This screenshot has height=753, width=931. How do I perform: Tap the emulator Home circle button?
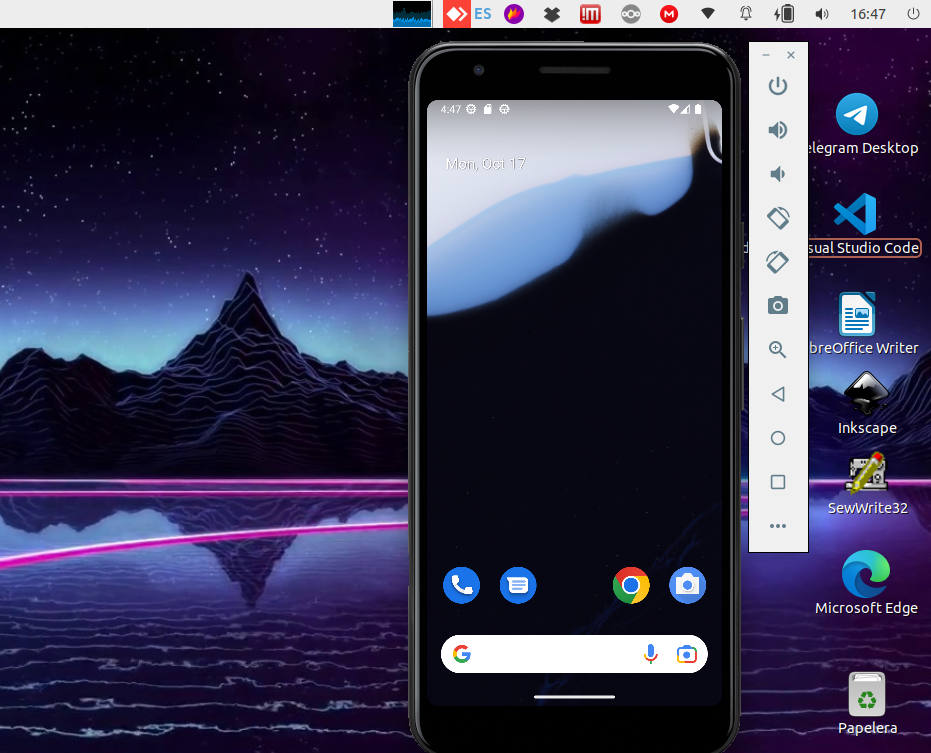click(x=778, y=438)
